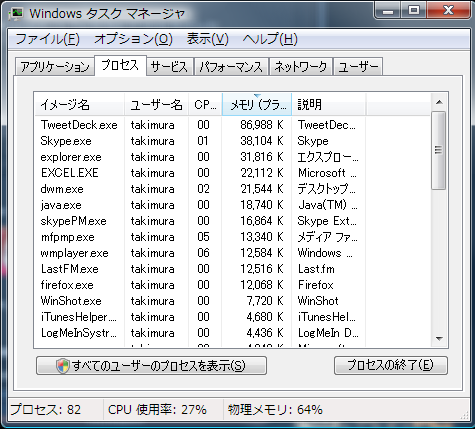Click the Task Manager title bar icon
The height and width of the screenshot is (429, 475).
click(16, 14)
